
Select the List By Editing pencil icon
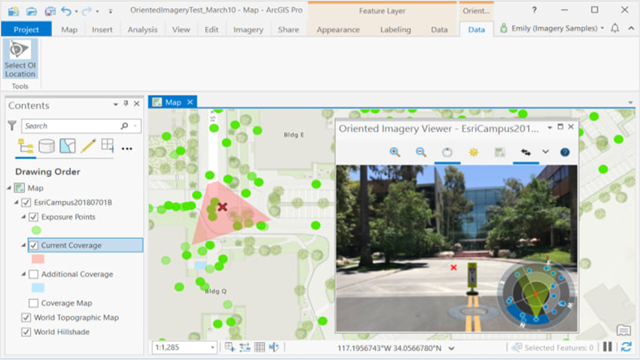(x=88, y=146)
